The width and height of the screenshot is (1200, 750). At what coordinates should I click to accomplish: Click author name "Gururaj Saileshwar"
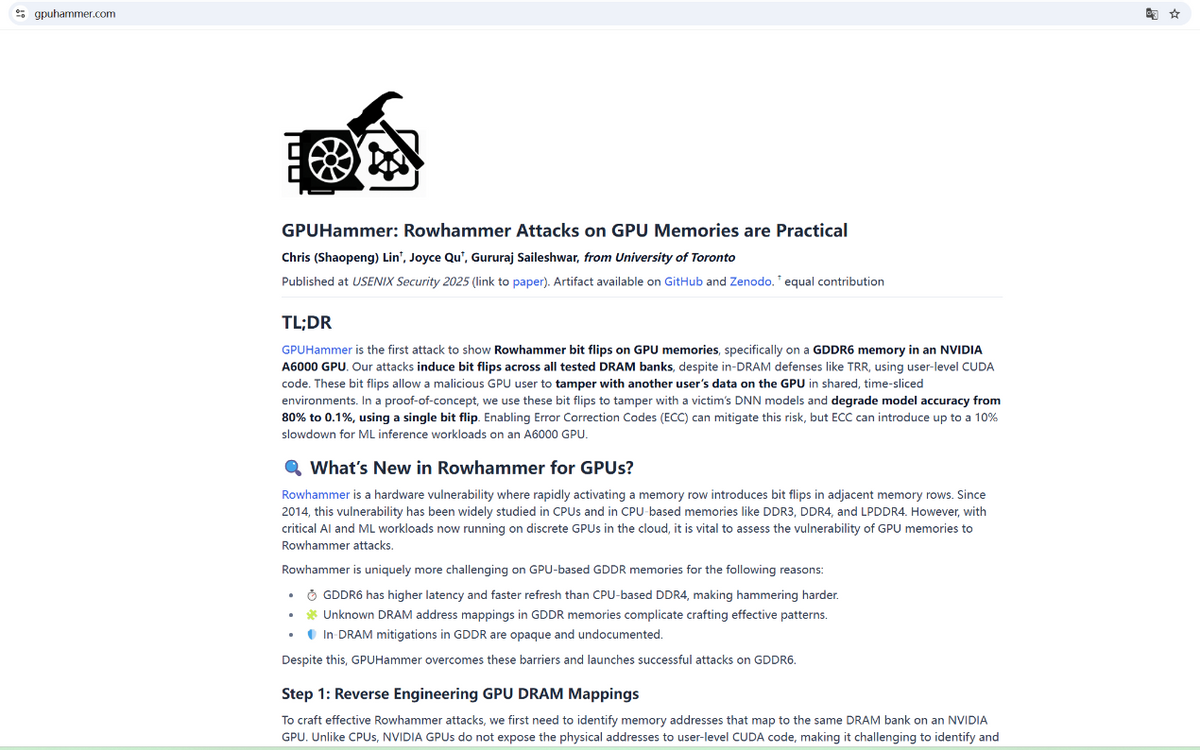tap(524, 258)
